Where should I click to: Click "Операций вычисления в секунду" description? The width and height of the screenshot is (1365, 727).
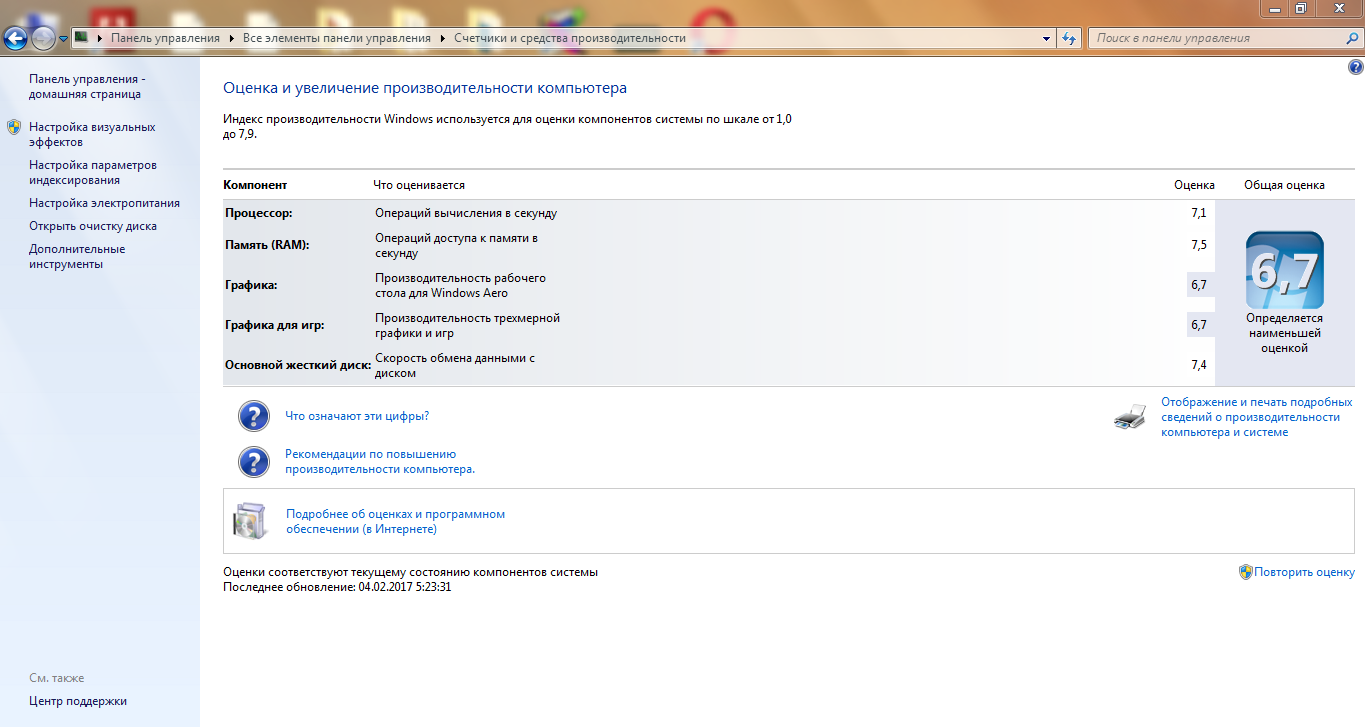[466, 213]
